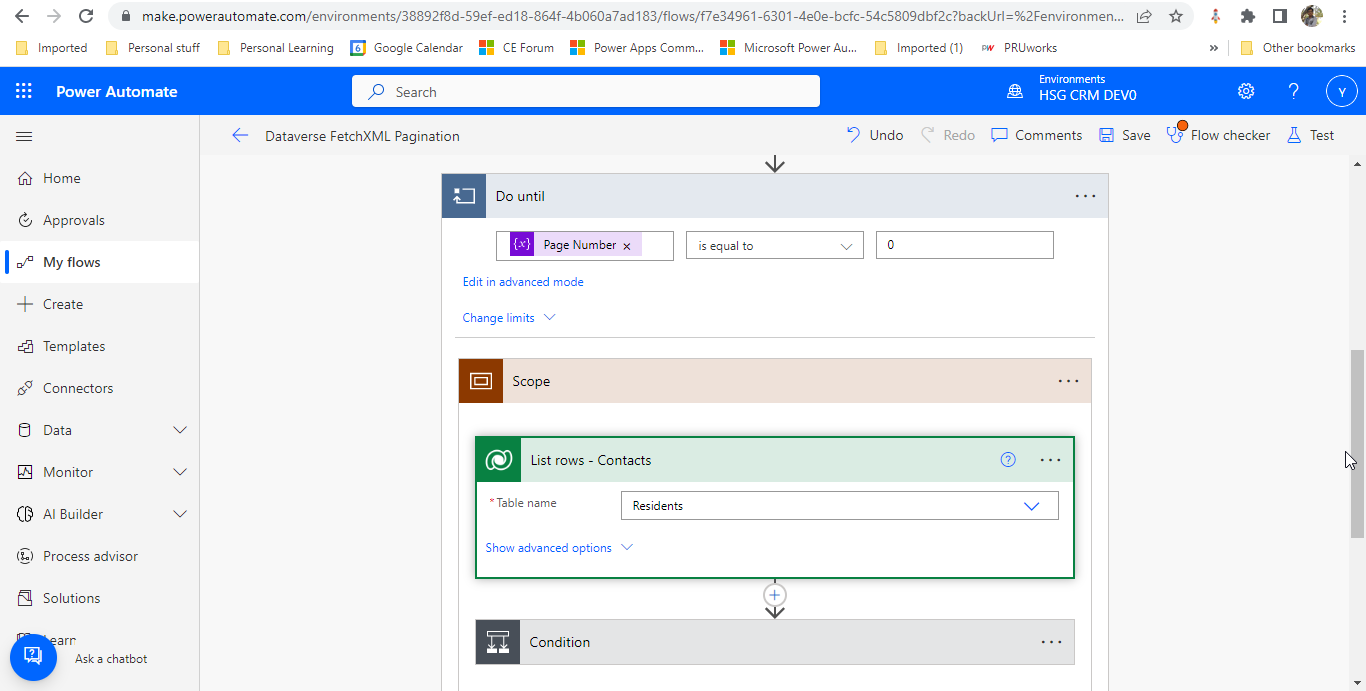Open the Ask a chatbot widget
This screenshot has width=1366, height=691.
click(x=33, y=657)
